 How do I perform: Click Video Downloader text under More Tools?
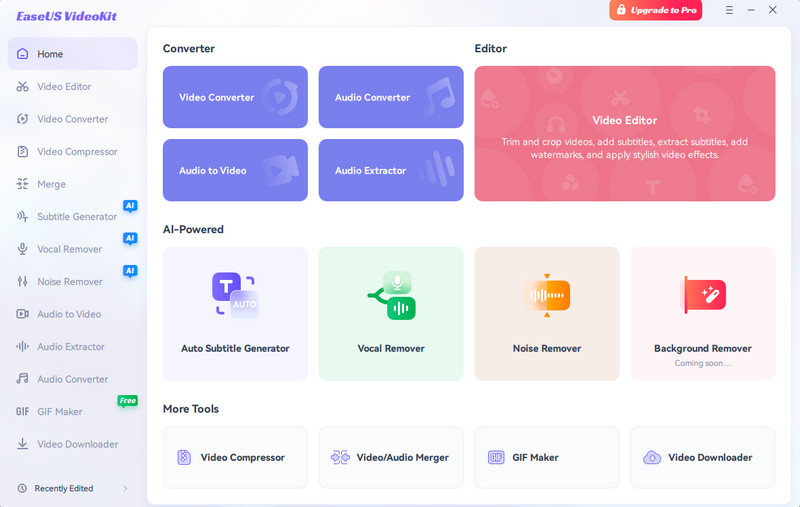710,458
